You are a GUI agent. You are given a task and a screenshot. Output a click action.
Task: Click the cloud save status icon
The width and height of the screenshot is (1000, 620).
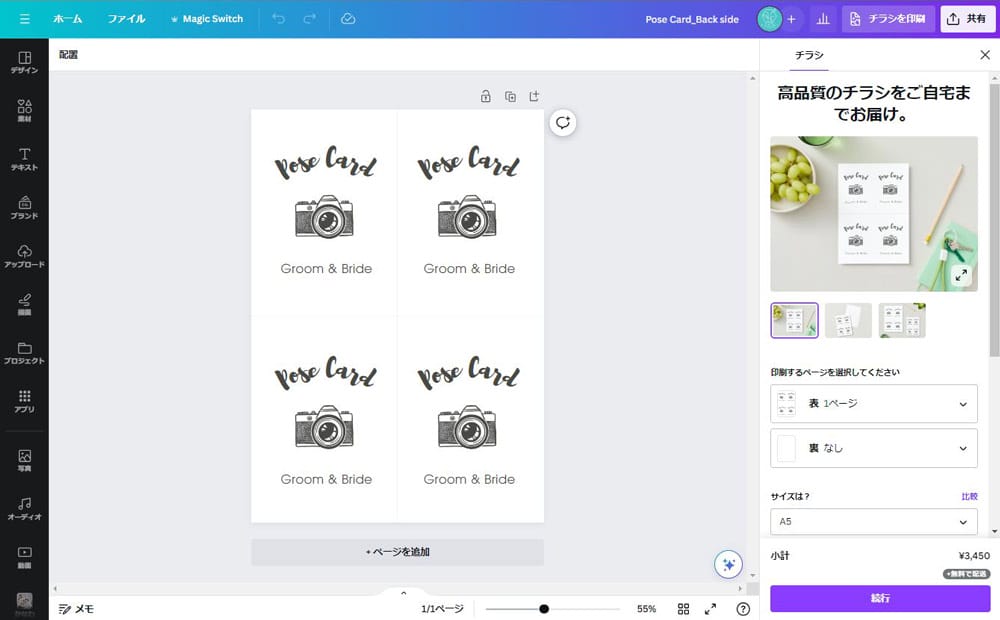(x=347, y=19)
